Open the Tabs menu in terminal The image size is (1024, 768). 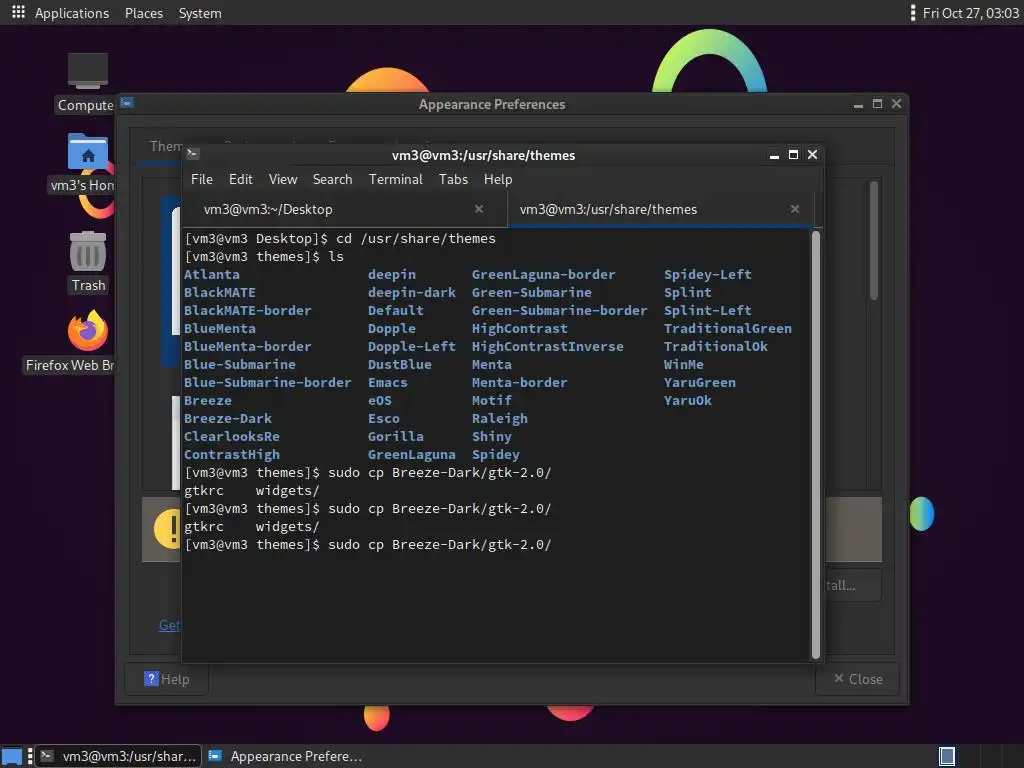click(453, 179)
